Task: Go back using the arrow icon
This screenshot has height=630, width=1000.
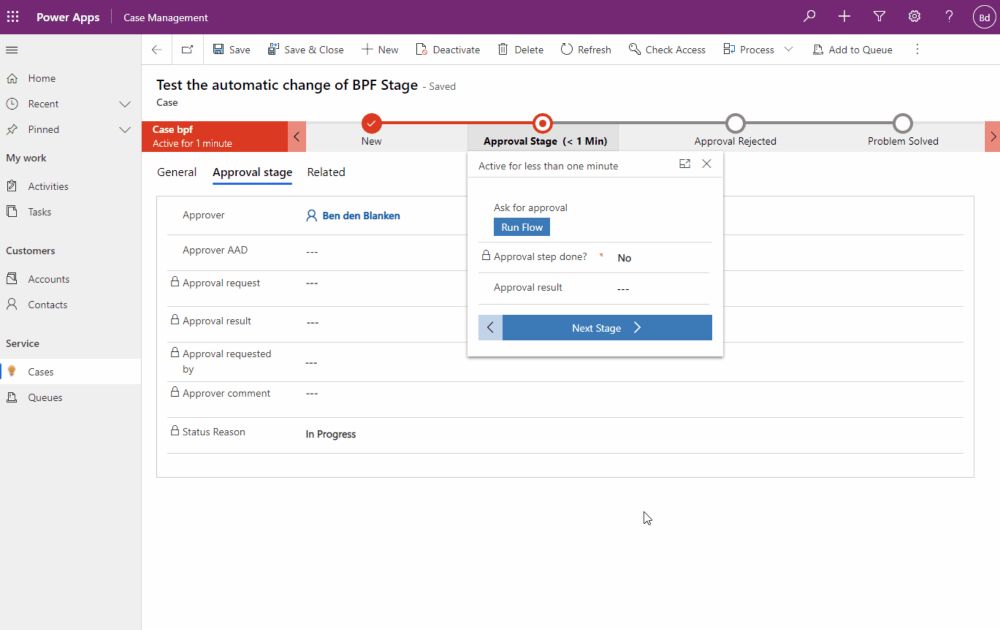Action: click(x=157, y=50)
